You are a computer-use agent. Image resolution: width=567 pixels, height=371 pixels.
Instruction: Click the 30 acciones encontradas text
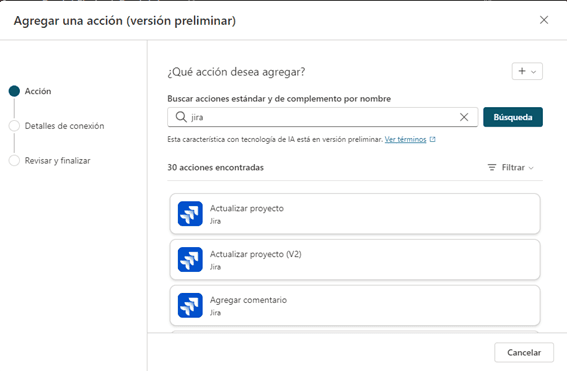pyautogui.click(x=216, y=167)
